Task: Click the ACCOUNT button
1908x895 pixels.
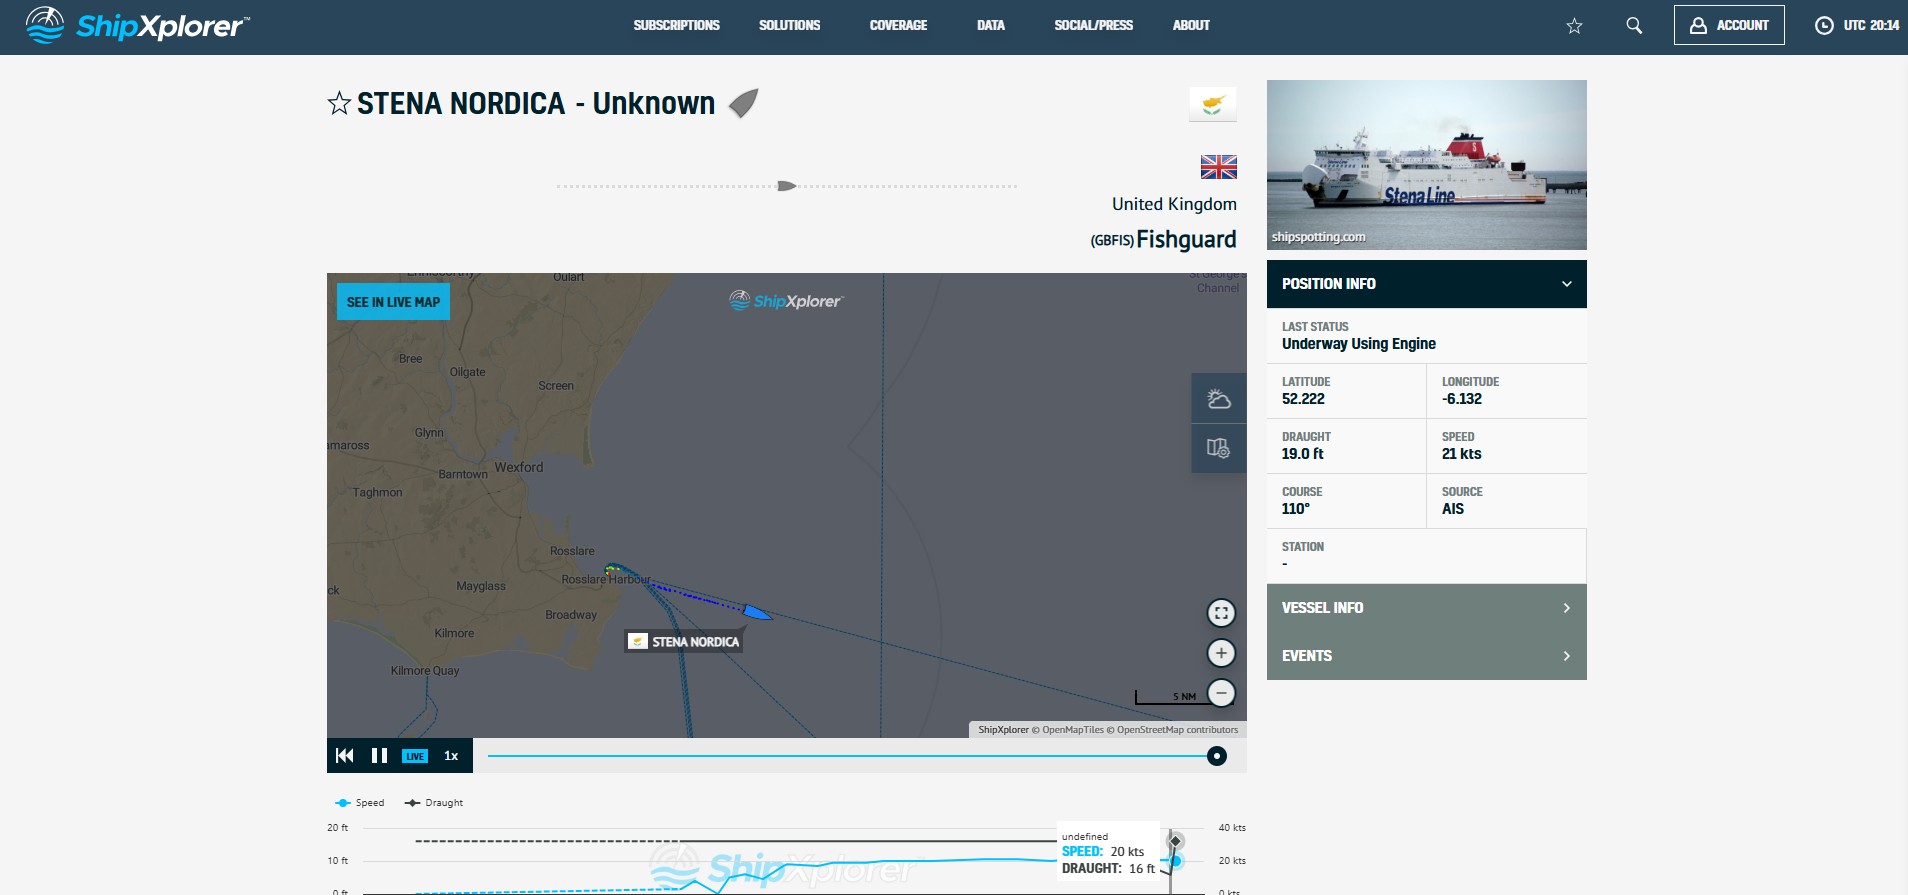Action: click(x=1729, y=26)
